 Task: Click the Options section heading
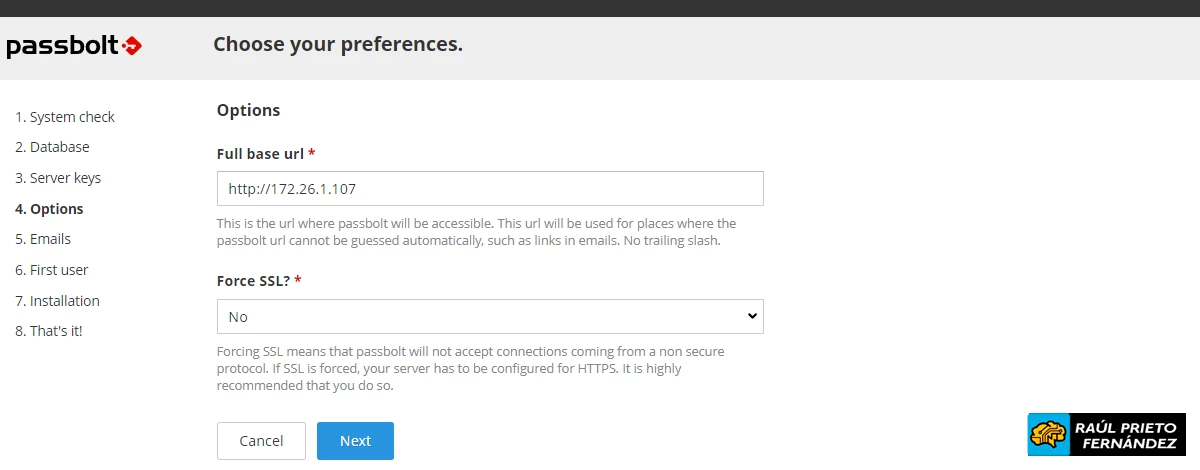pos(248,110)
